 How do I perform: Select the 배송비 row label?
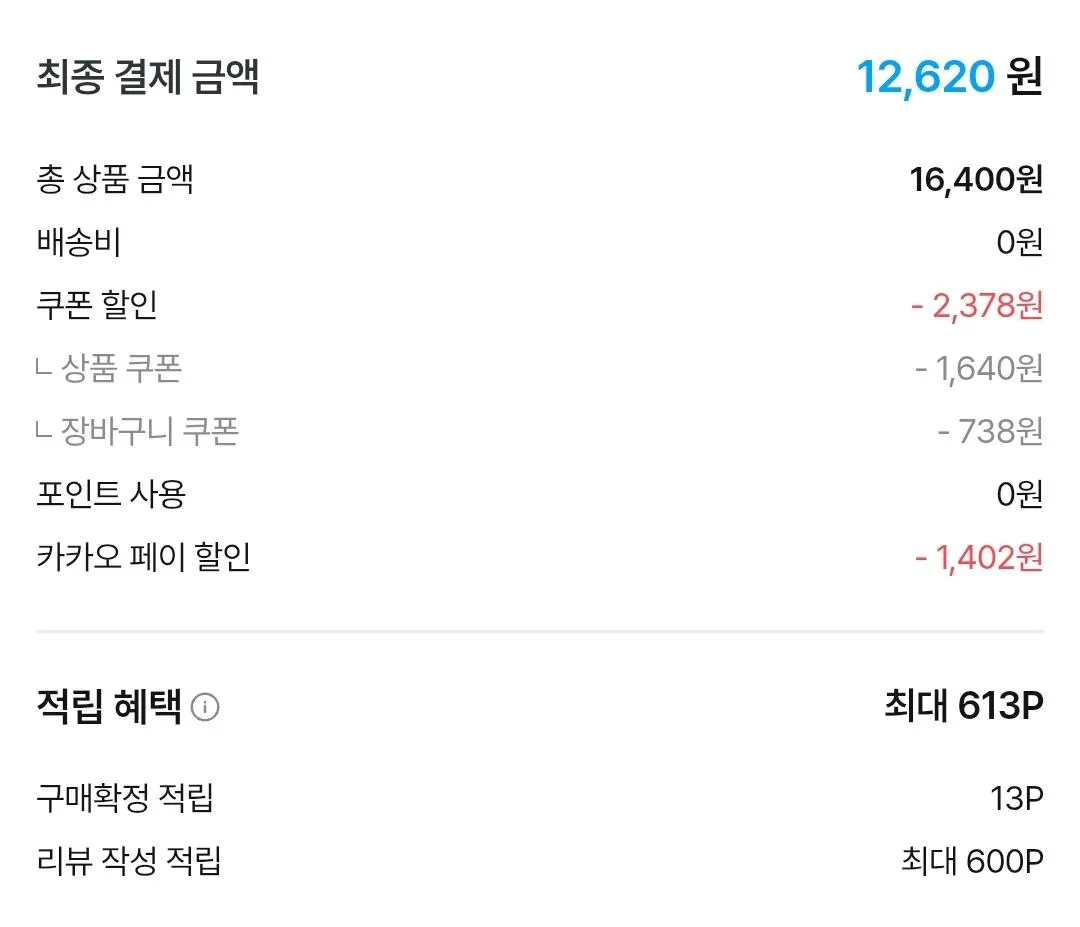[x=79, y=242]
